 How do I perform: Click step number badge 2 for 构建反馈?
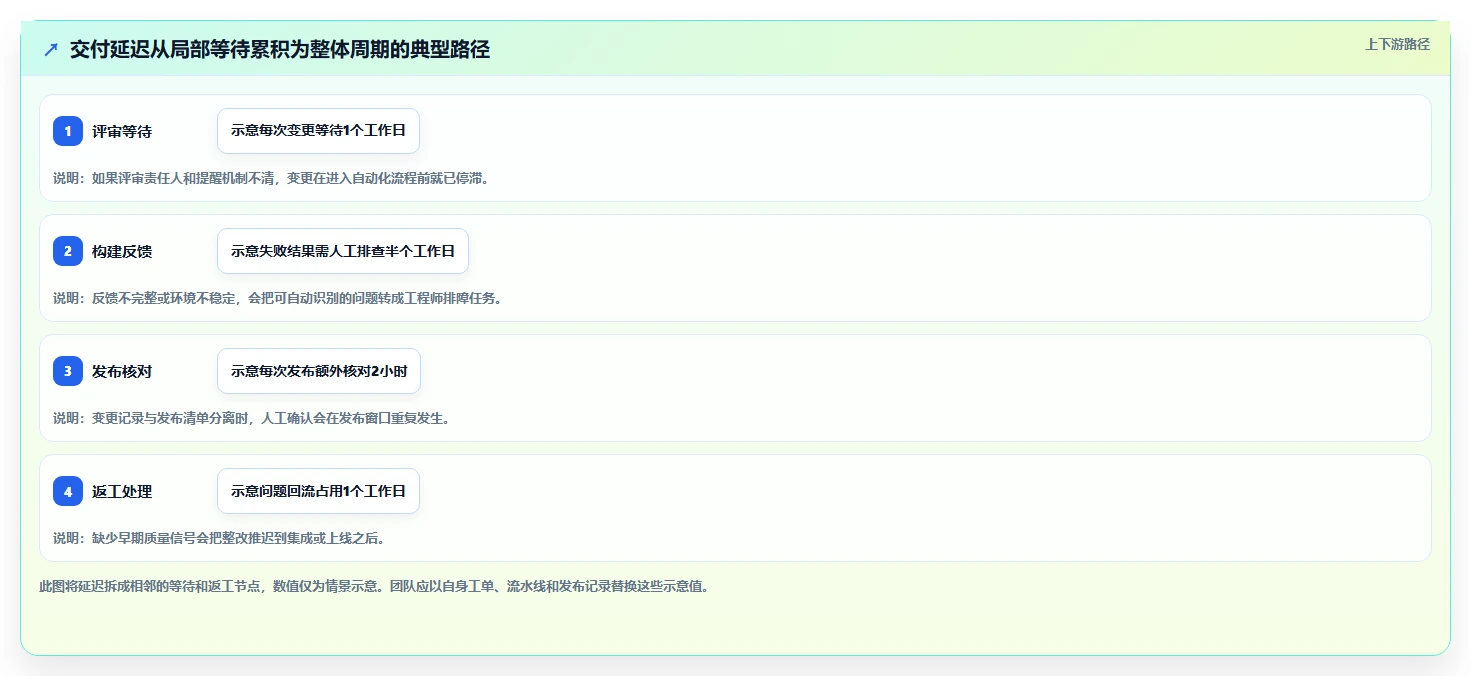tap(68, 251)
